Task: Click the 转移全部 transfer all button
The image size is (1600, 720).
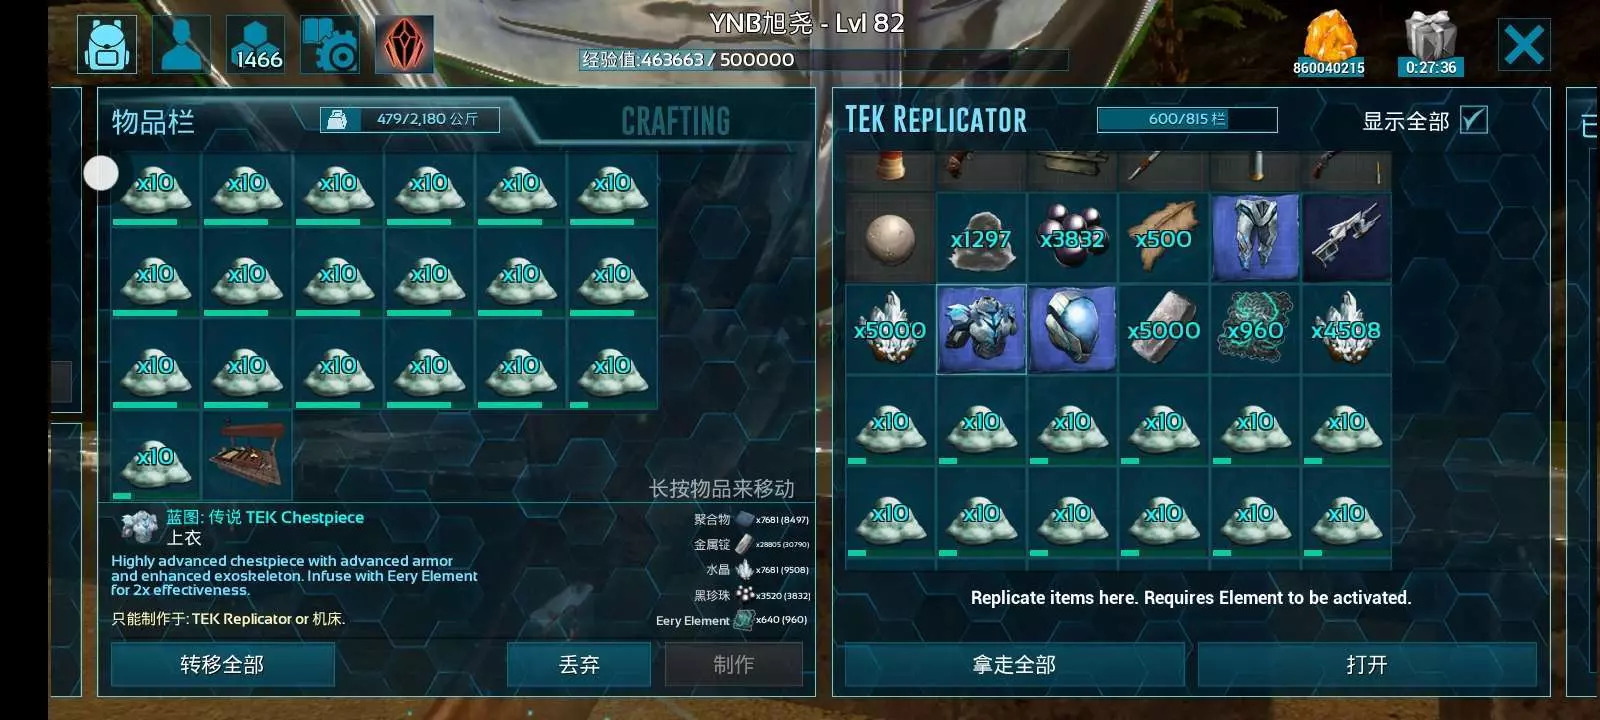Action: click(222, 664)
